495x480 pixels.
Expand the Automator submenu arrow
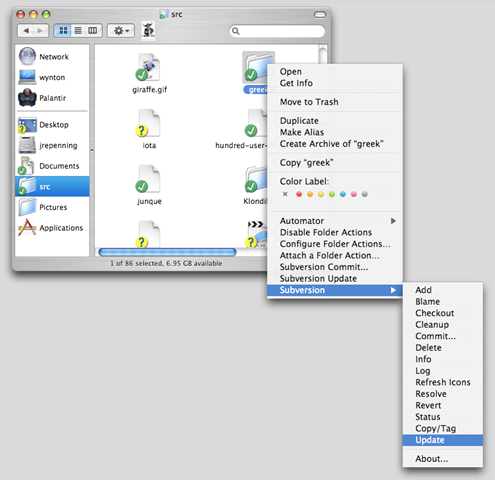pyautogui.click(x=393, y=221)
